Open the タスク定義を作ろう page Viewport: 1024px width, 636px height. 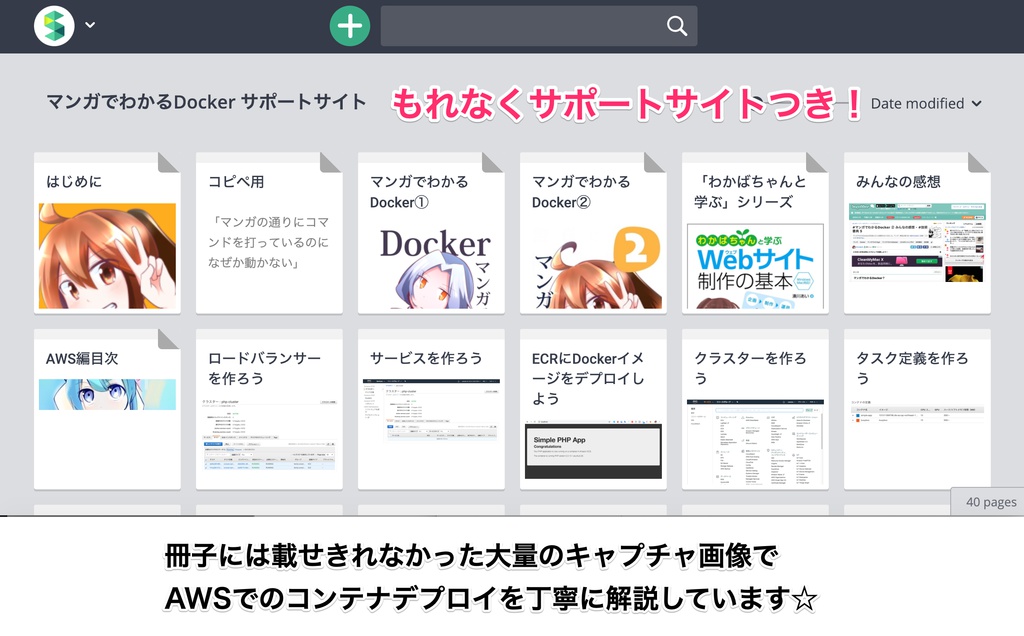click(x=917, y=410)
